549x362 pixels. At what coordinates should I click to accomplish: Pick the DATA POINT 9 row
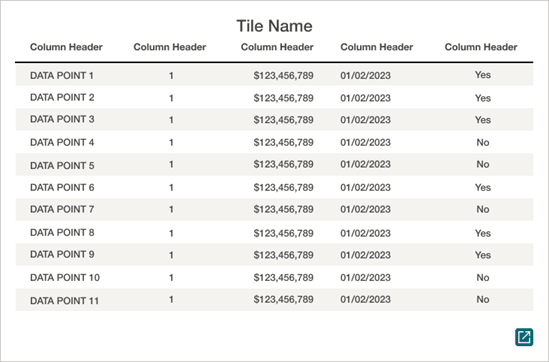click(274, 255)
